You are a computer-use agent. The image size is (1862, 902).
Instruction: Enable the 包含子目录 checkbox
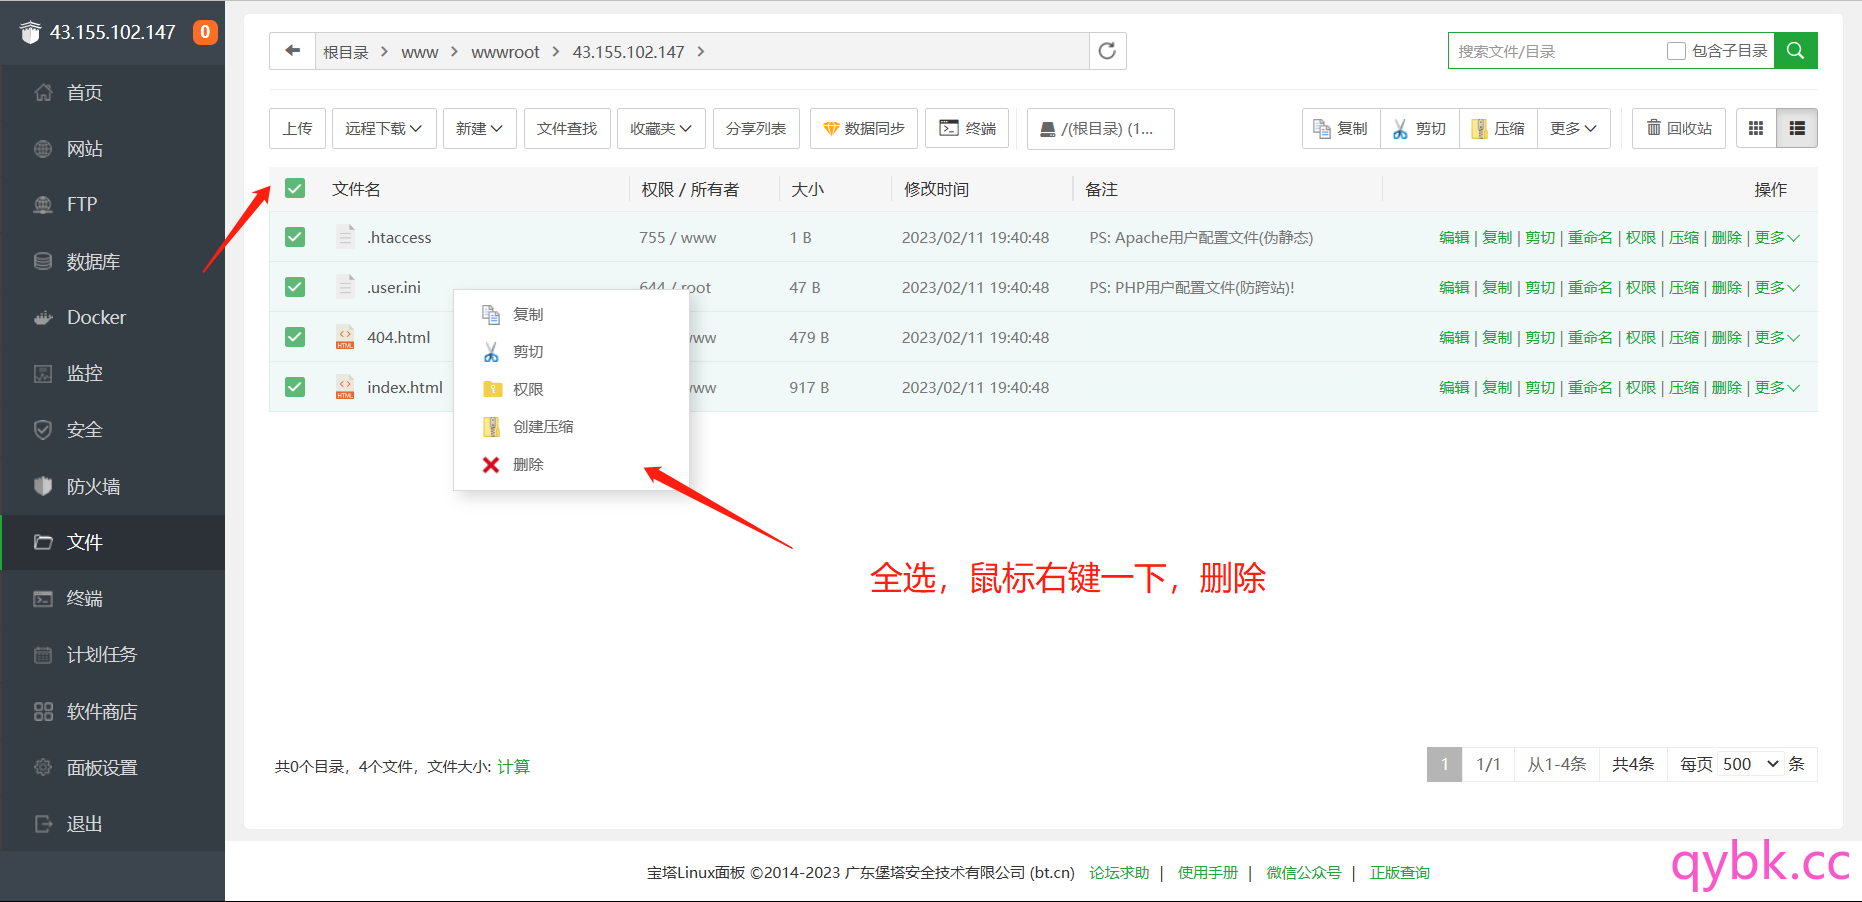pos(1677,51)
